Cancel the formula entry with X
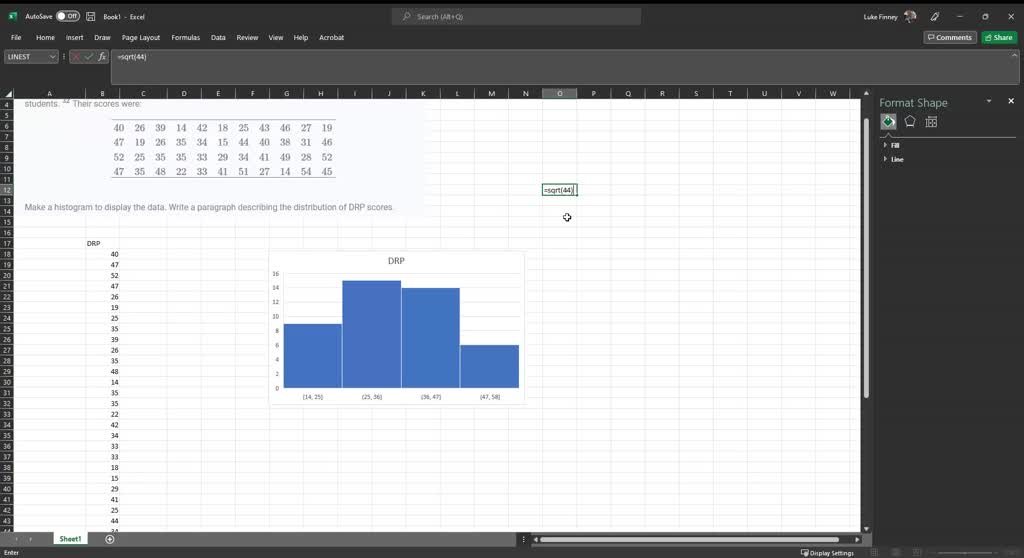 (75, 57)
